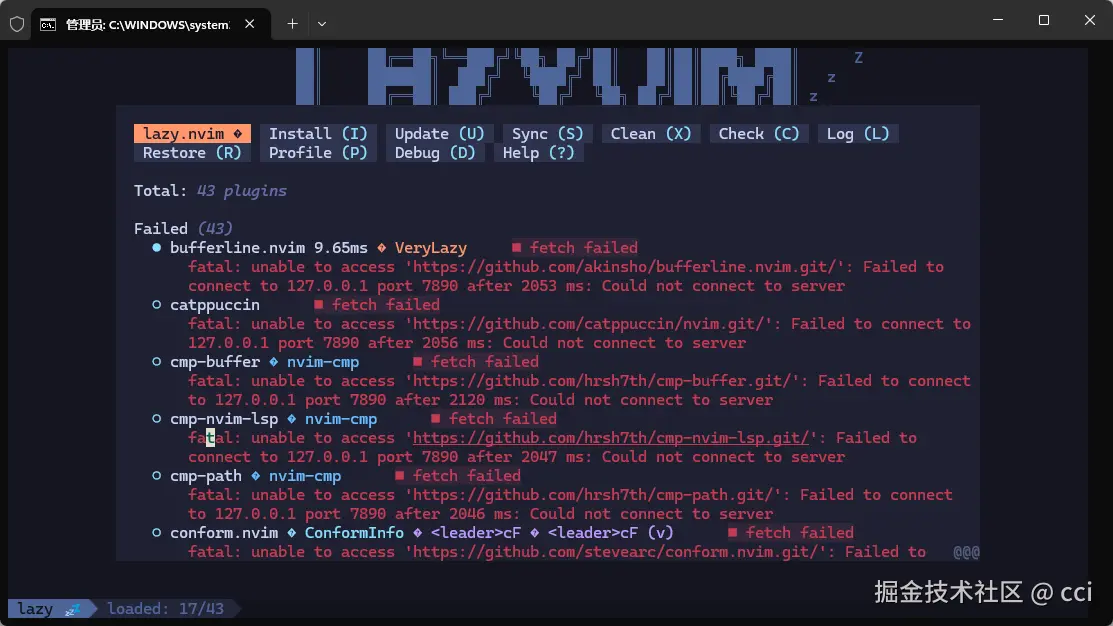Open Debug (D) view
Image resolution: width=1113 pixels, height=626 pixels.
[x=435, y=153]
